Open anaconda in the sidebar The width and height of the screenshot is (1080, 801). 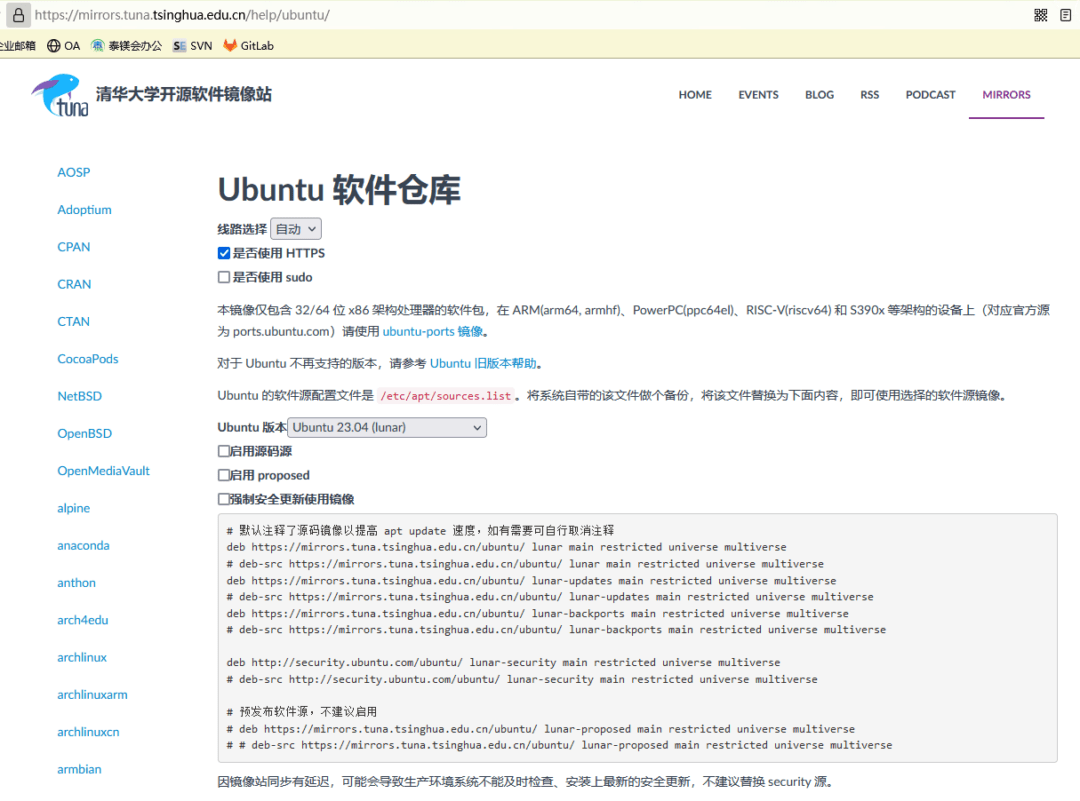coord(83,545)
